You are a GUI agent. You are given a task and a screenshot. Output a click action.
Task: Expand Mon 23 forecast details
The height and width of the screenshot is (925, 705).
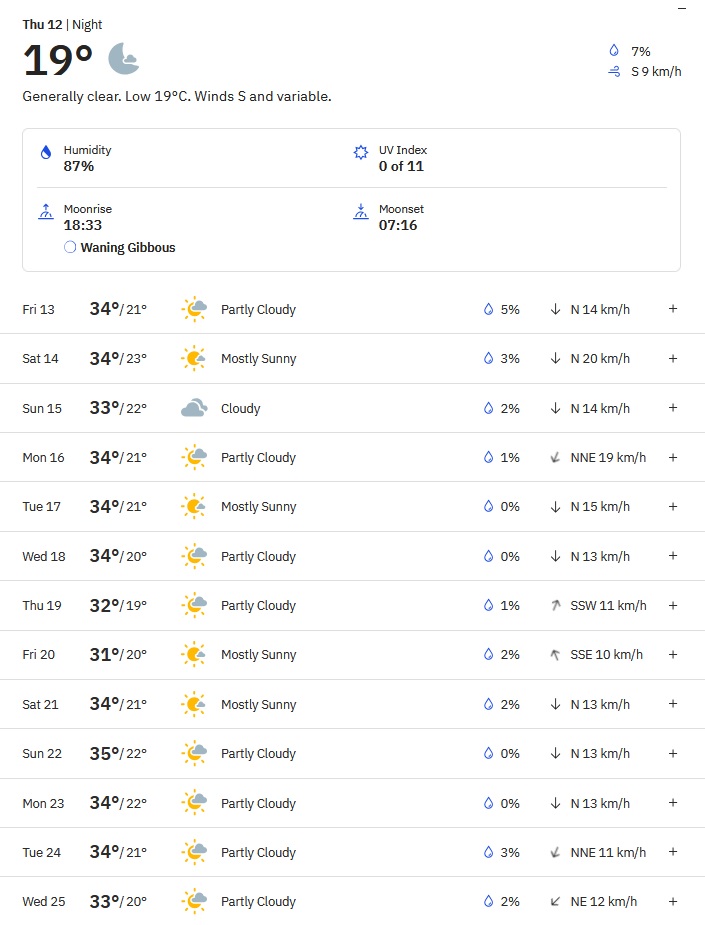[x=673, y=803]
